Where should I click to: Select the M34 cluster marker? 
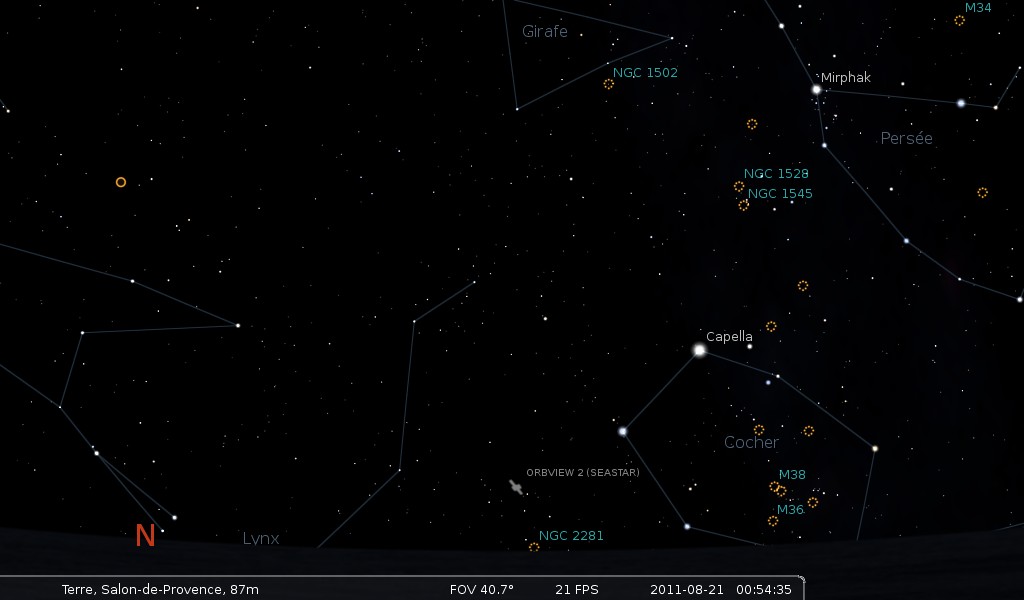pyautogui.click(x=959, y=21)
